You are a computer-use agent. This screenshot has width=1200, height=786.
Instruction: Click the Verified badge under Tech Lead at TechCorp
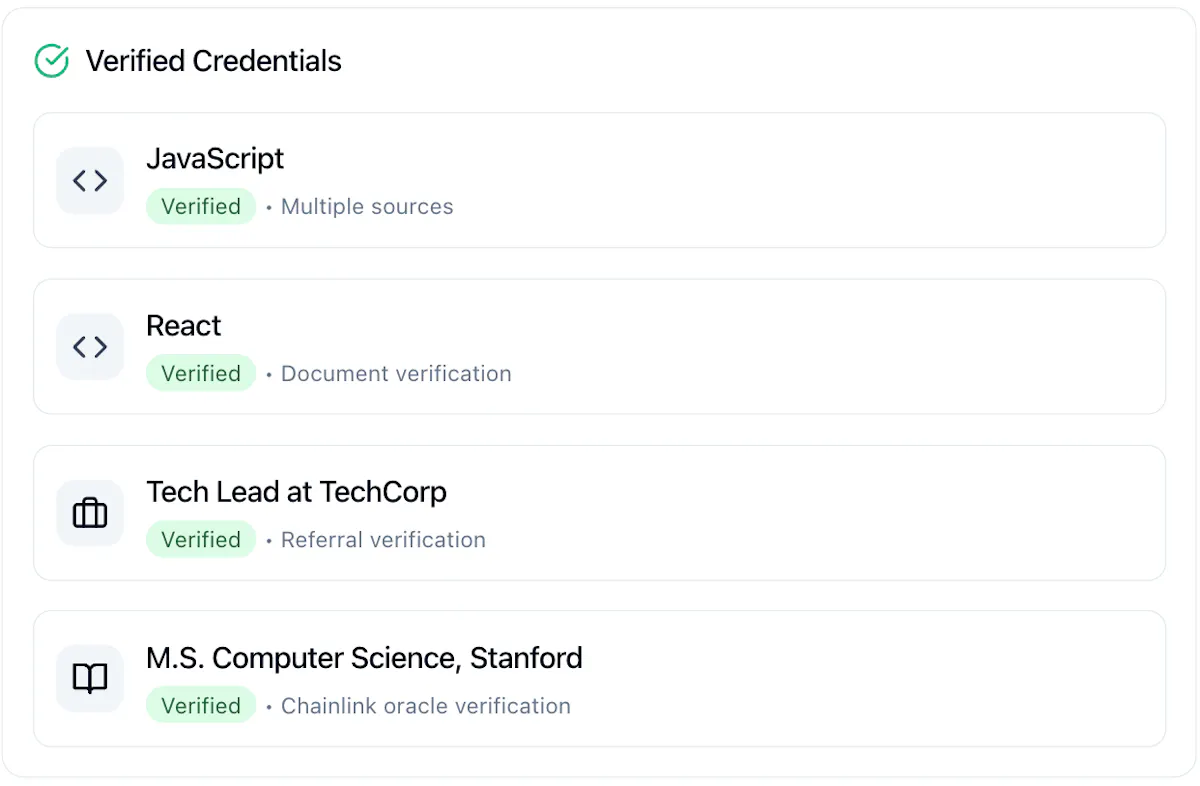(201, 540)
